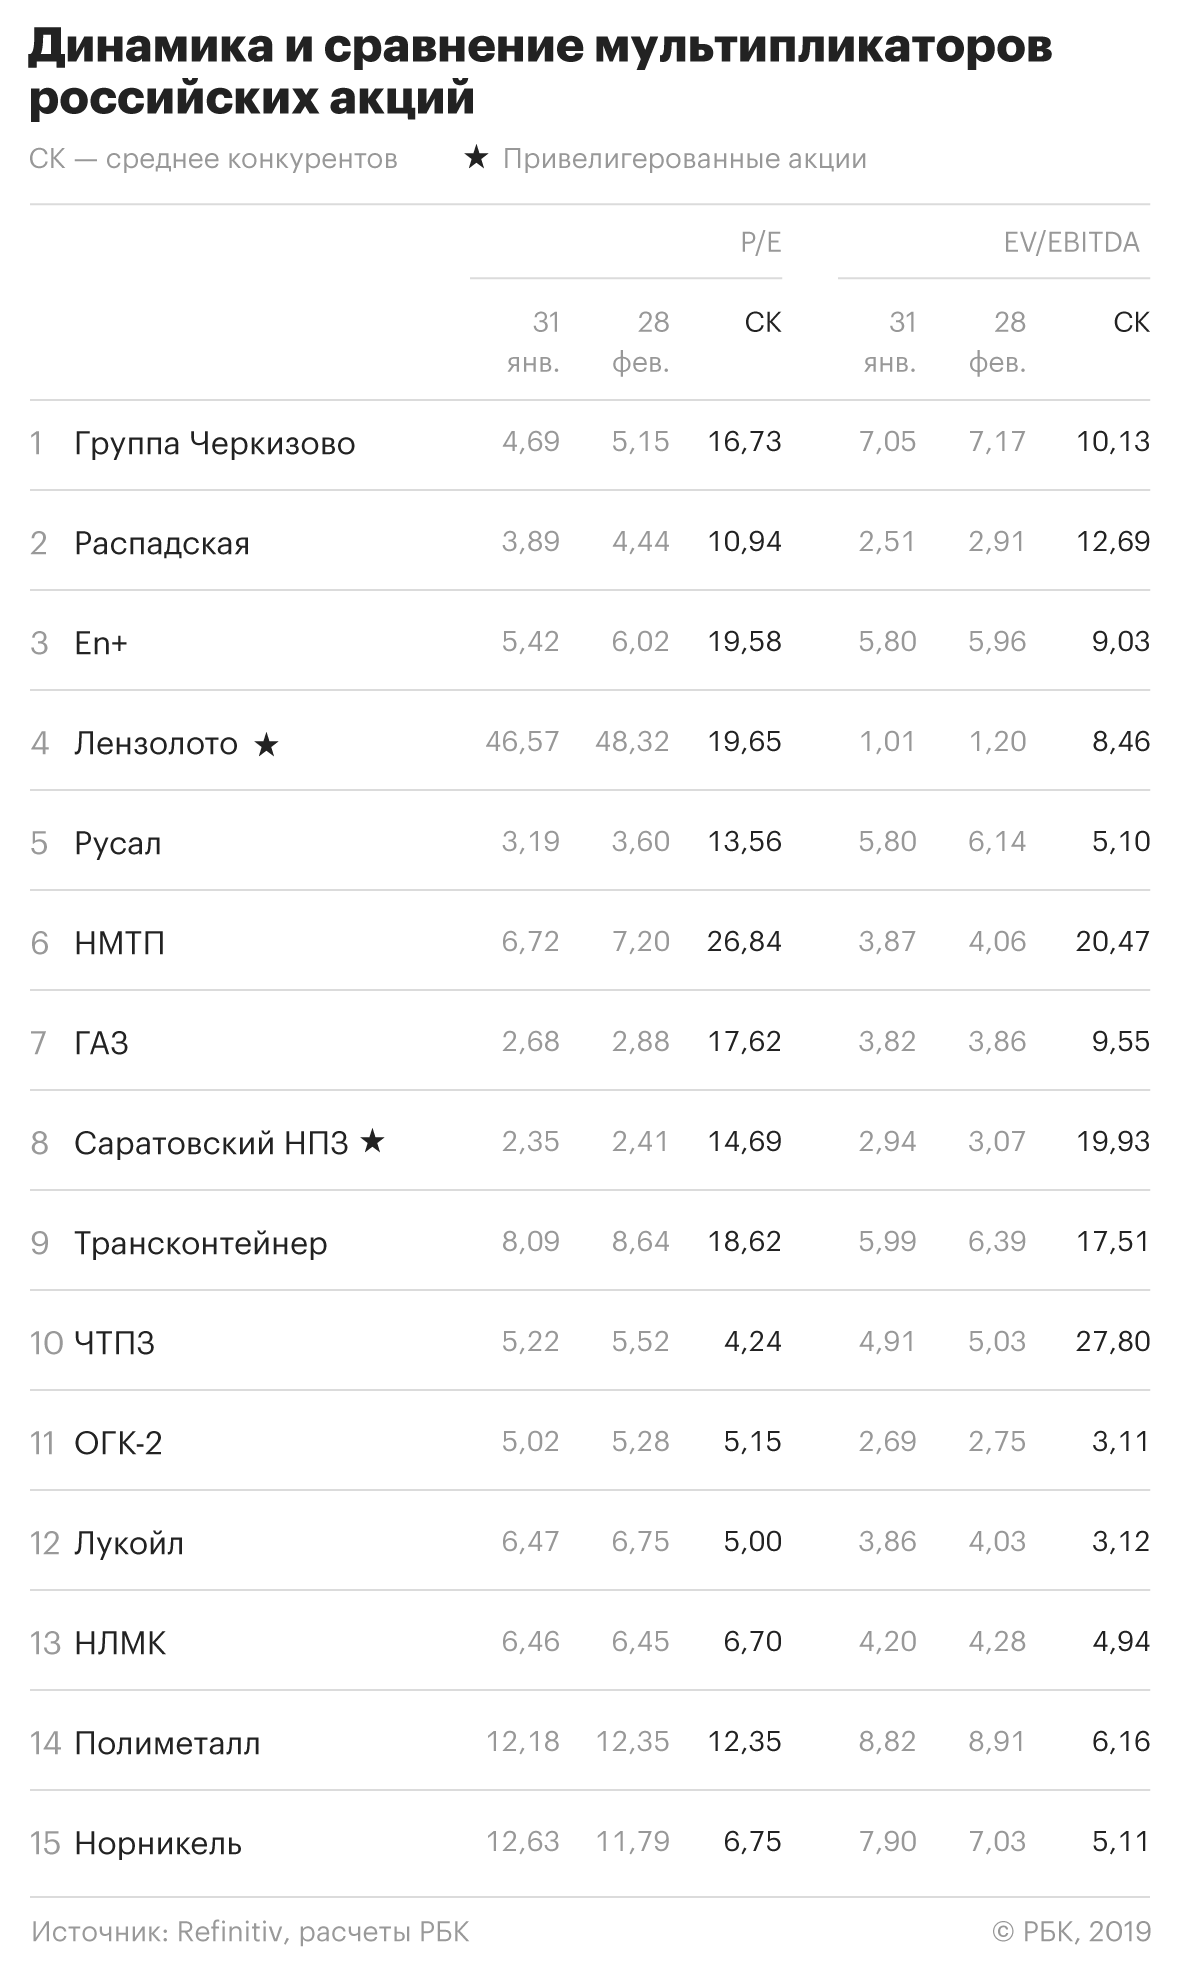Click the P/E column group header
The width and height of the screenshot is (1180, 1970).
tap(760, 242)
